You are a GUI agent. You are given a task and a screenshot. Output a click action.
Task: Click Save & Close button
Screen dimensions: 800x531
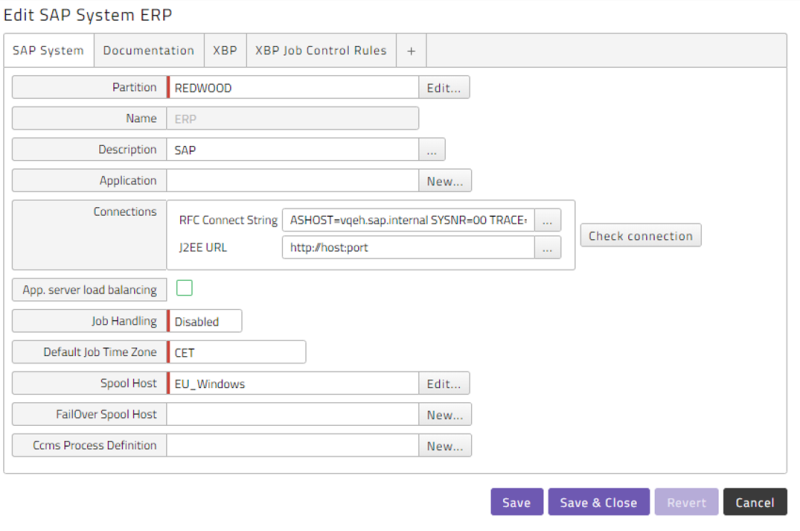[599, 502]
